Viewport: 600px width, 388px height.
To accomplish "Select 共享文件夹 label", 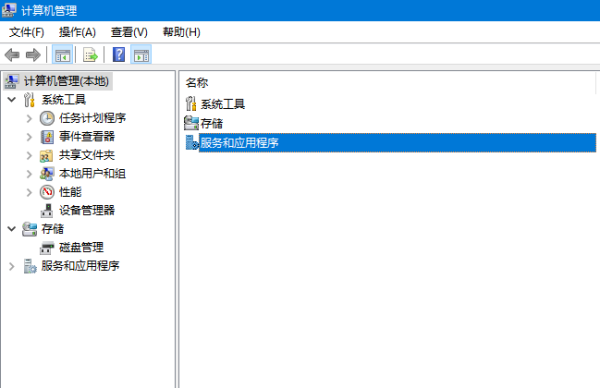I will 87,155.
